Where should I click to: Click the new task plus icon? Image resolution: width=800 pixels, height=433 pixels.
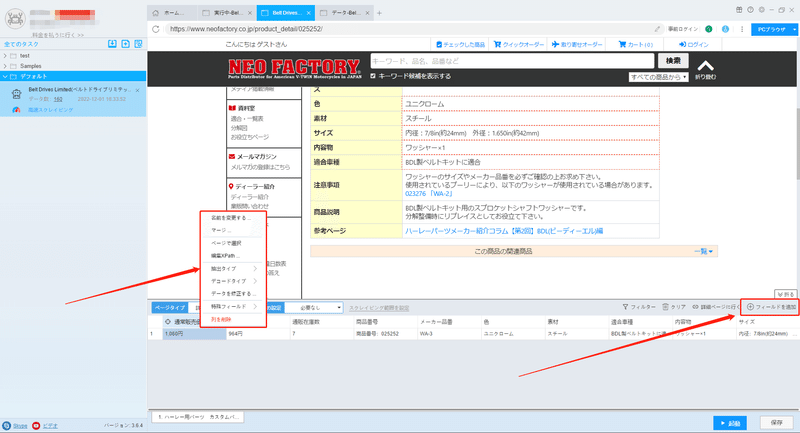(126, 44)
